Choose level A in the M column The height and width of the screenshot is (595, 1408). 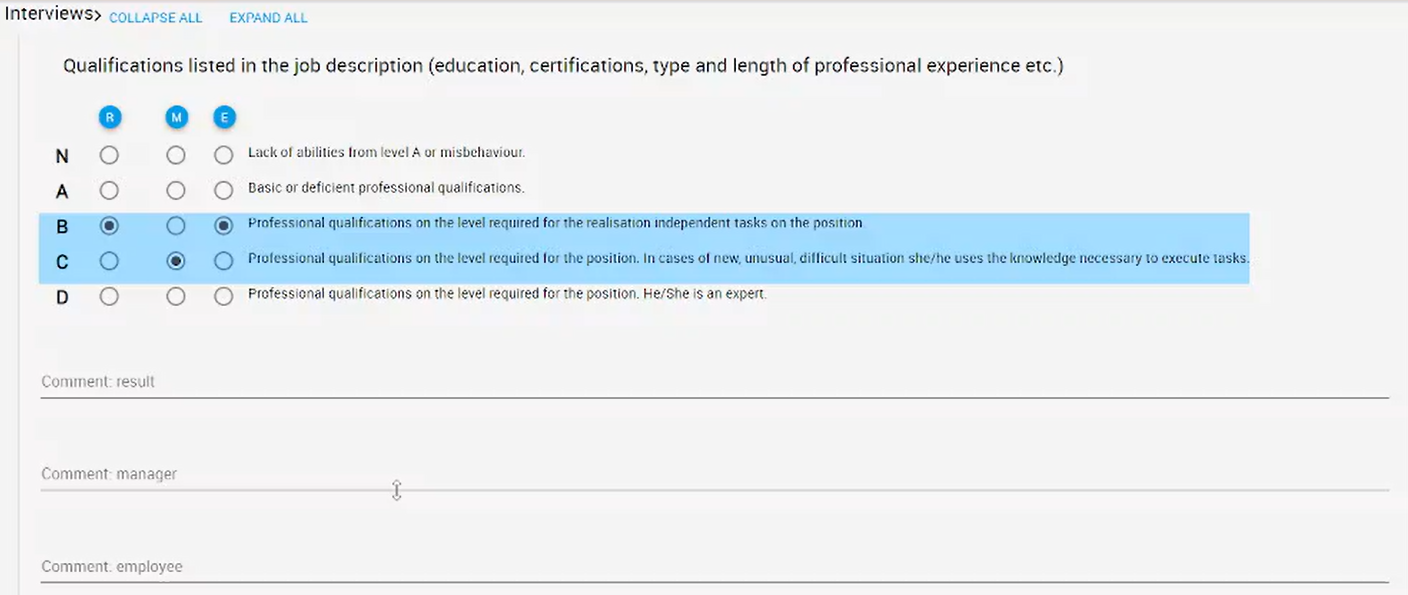tap(176, 190)
